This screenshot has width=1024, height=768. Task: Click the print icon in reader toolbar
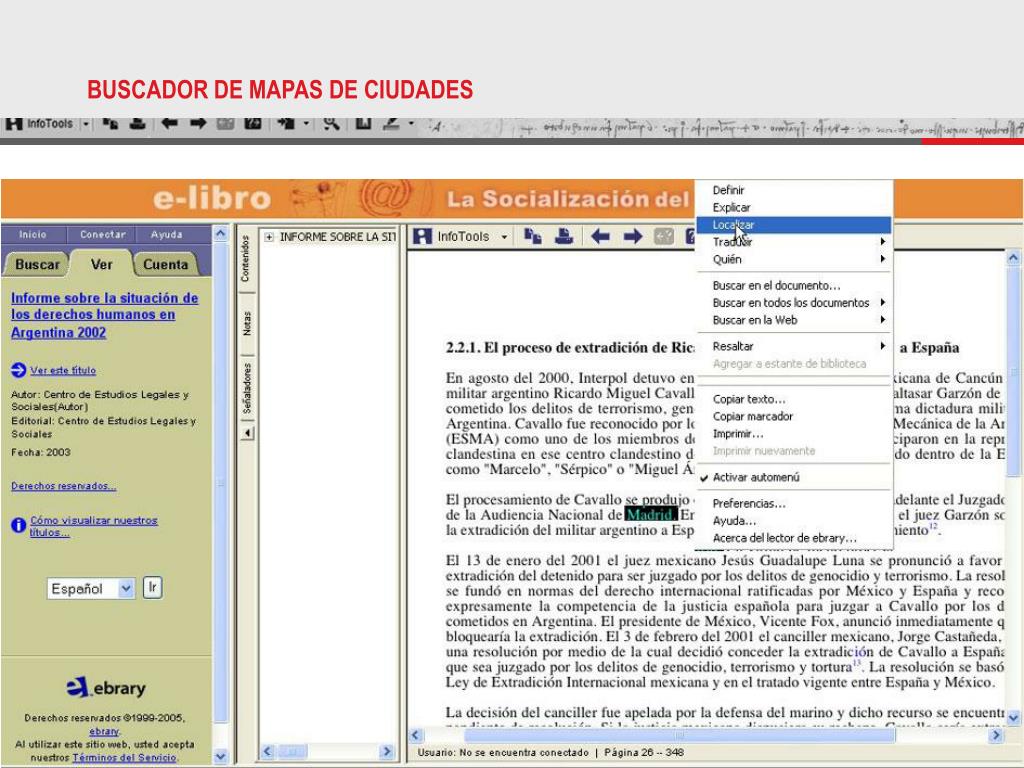[564, 237]
